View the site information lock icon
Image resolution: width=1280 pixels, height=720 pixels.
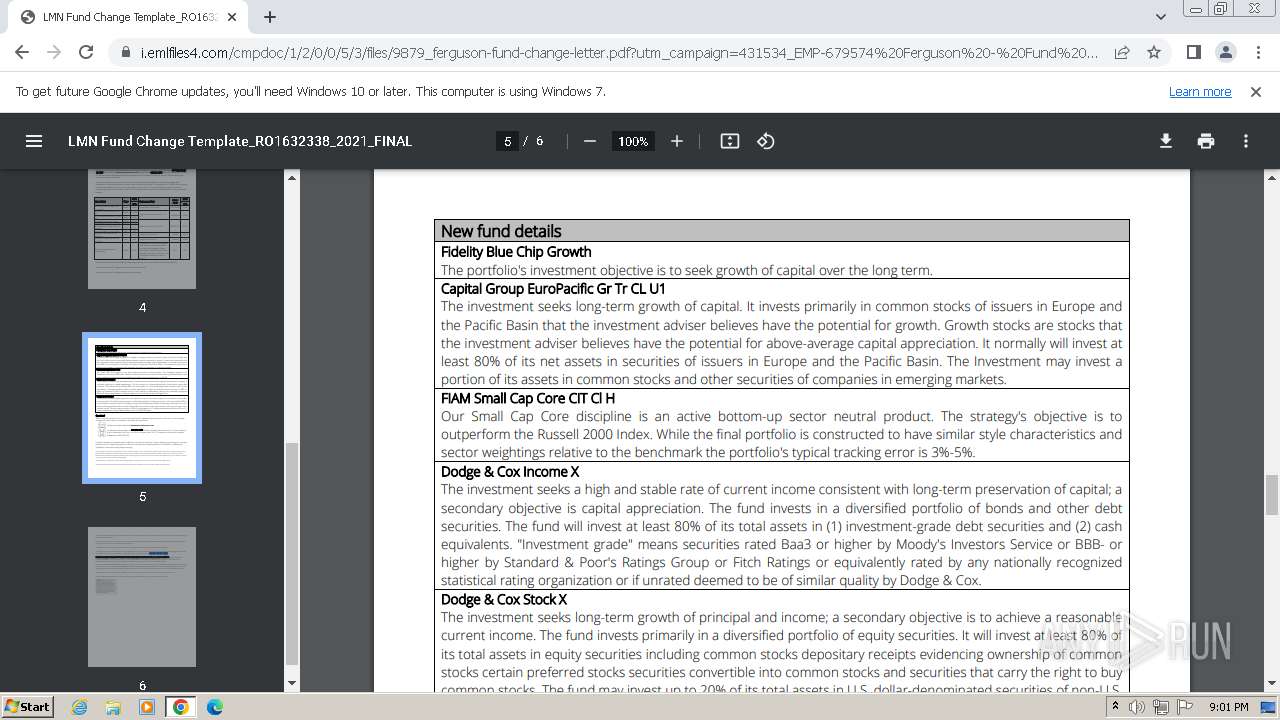(x=126, y=52)
